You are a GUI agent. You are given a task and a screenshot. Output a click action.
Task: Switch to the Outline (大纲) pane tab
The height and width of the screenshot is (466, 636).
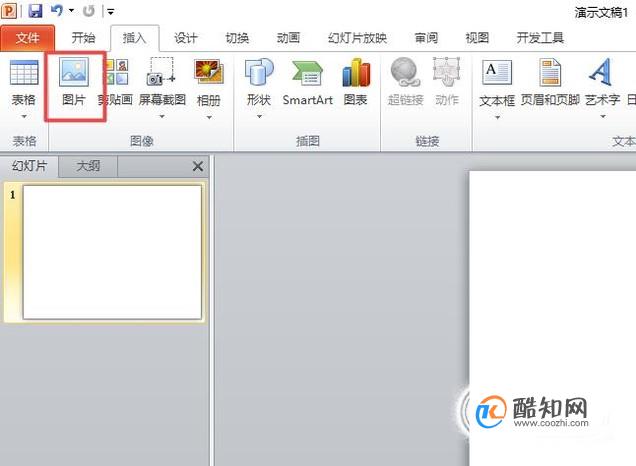click(88, 166)
